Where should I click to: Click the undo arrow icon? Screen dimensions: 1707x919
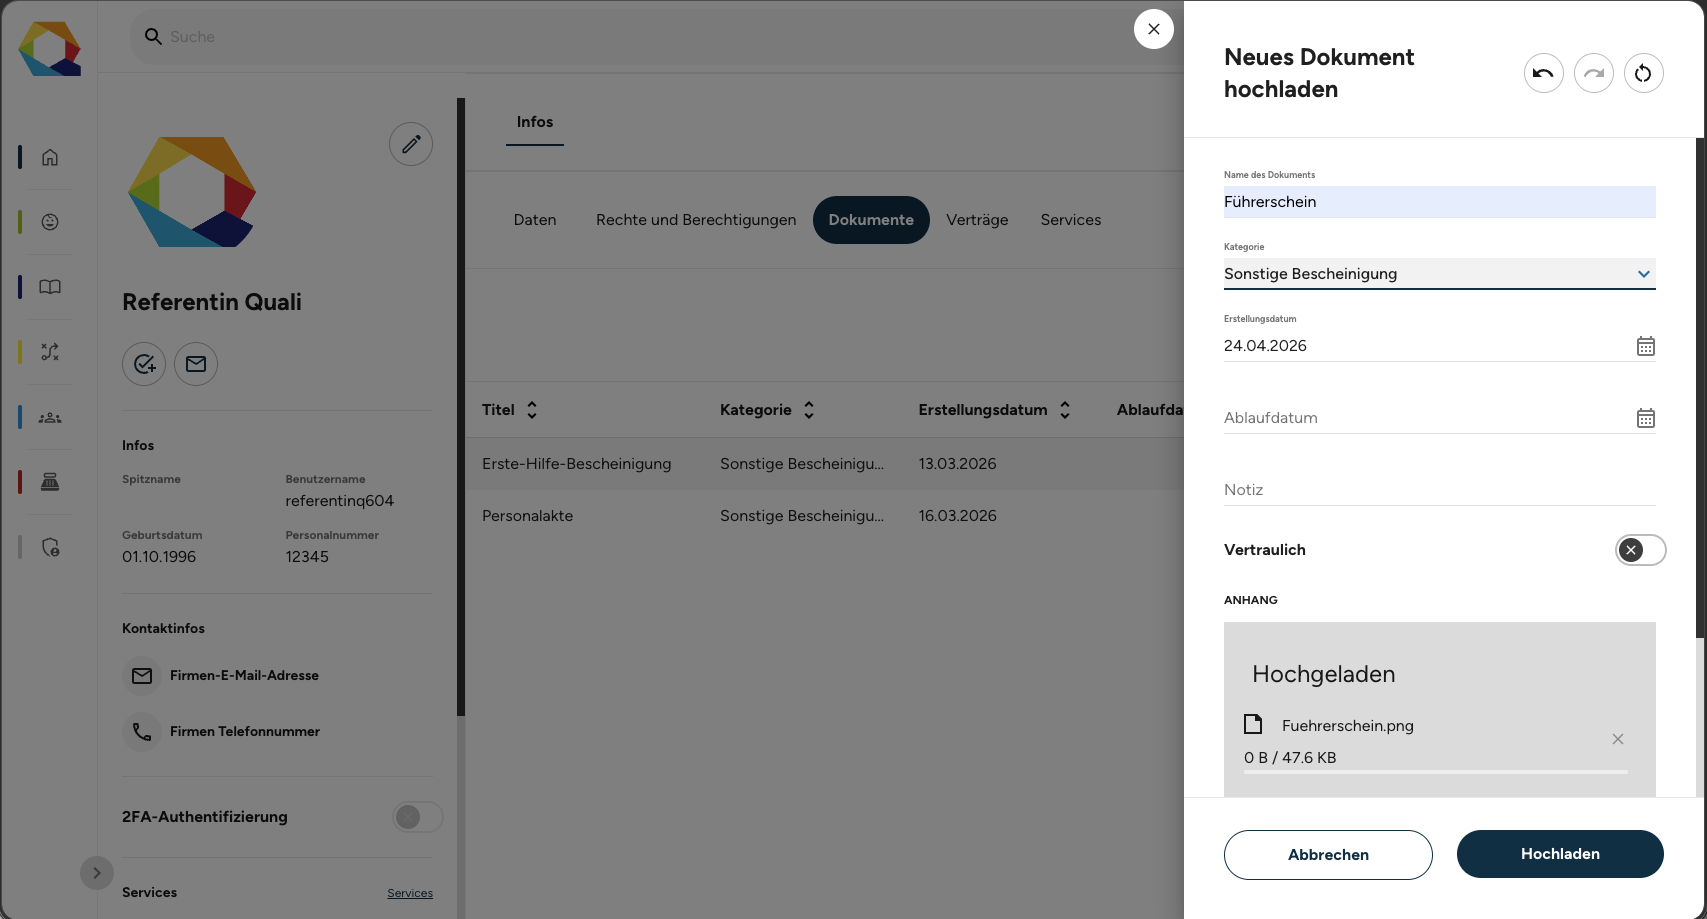click(x=1543, y=73)
